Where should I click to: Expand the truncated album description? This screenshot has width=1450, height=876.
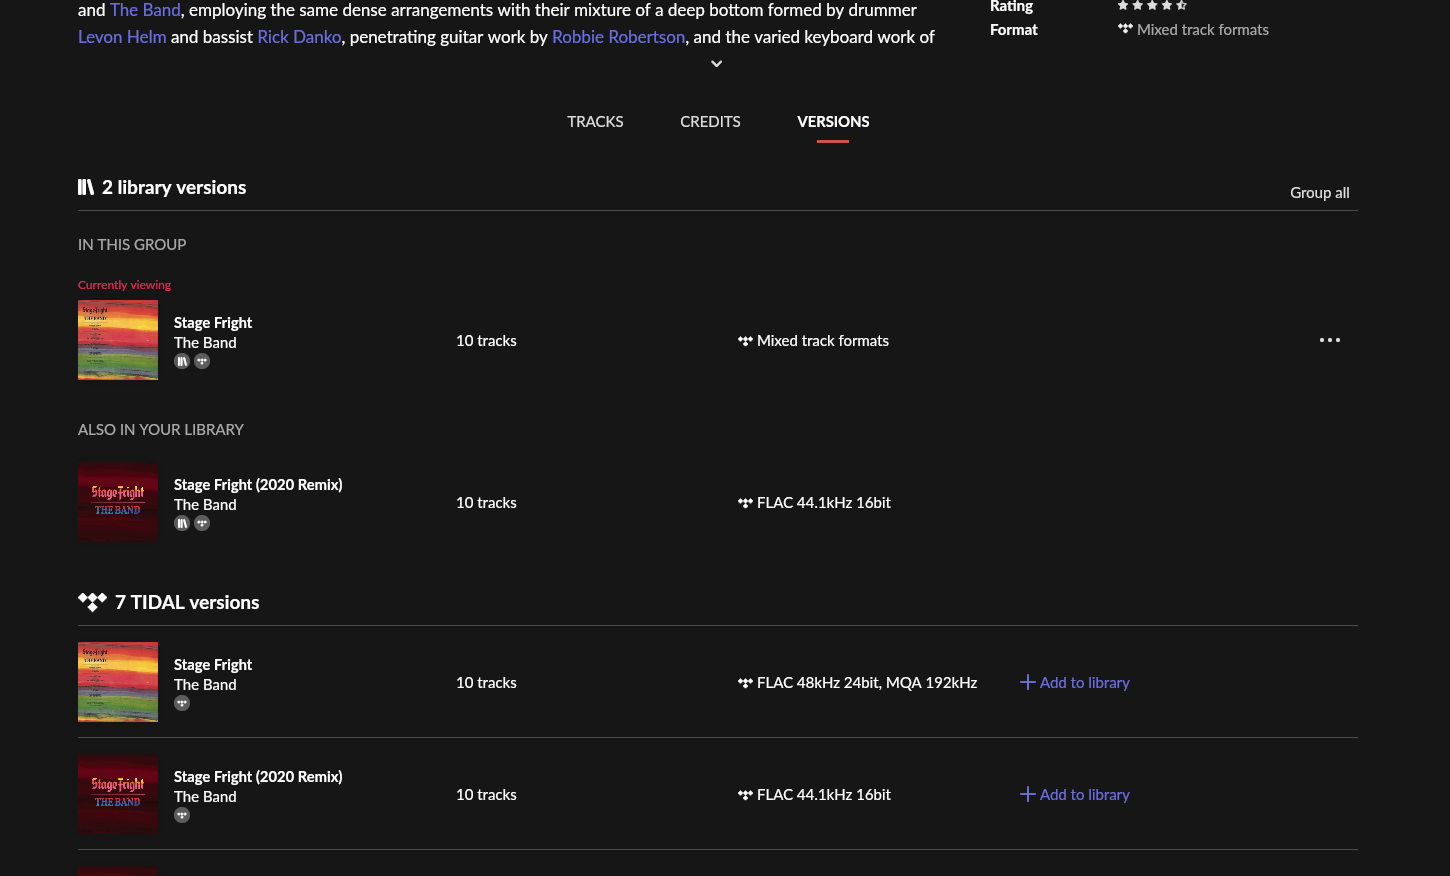tap(716, 63)
